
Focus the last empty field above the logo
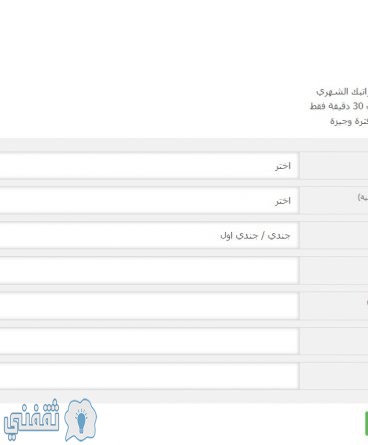(149, 376)
